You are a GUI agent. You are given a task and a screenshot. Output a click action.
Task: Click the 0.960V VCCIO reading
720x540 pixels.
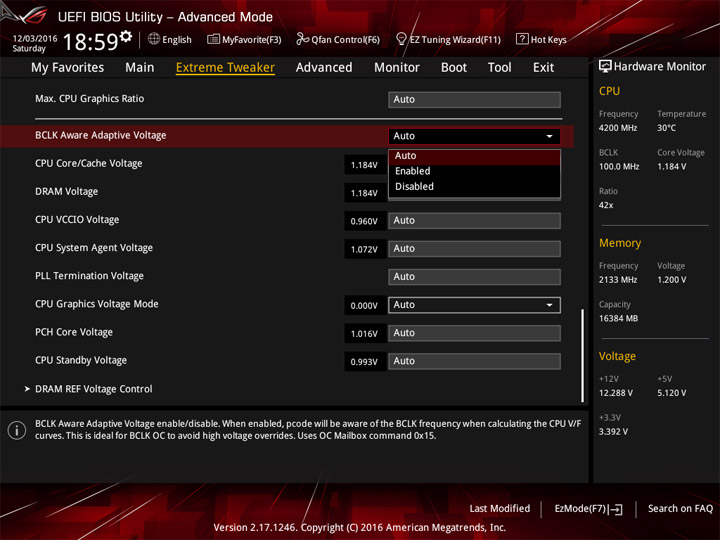tap(364, 221)
